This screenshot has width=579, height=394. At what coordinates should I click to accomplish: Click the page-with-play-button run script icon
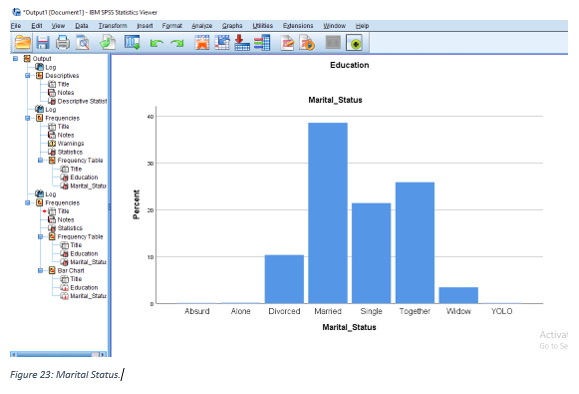tap(307, 43)
